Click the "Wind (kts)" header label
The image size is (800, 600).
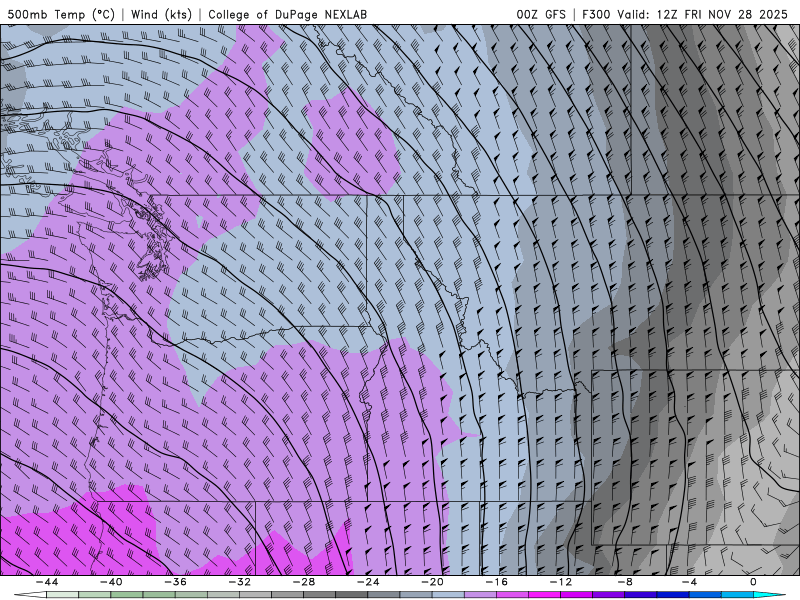(162, 14)
